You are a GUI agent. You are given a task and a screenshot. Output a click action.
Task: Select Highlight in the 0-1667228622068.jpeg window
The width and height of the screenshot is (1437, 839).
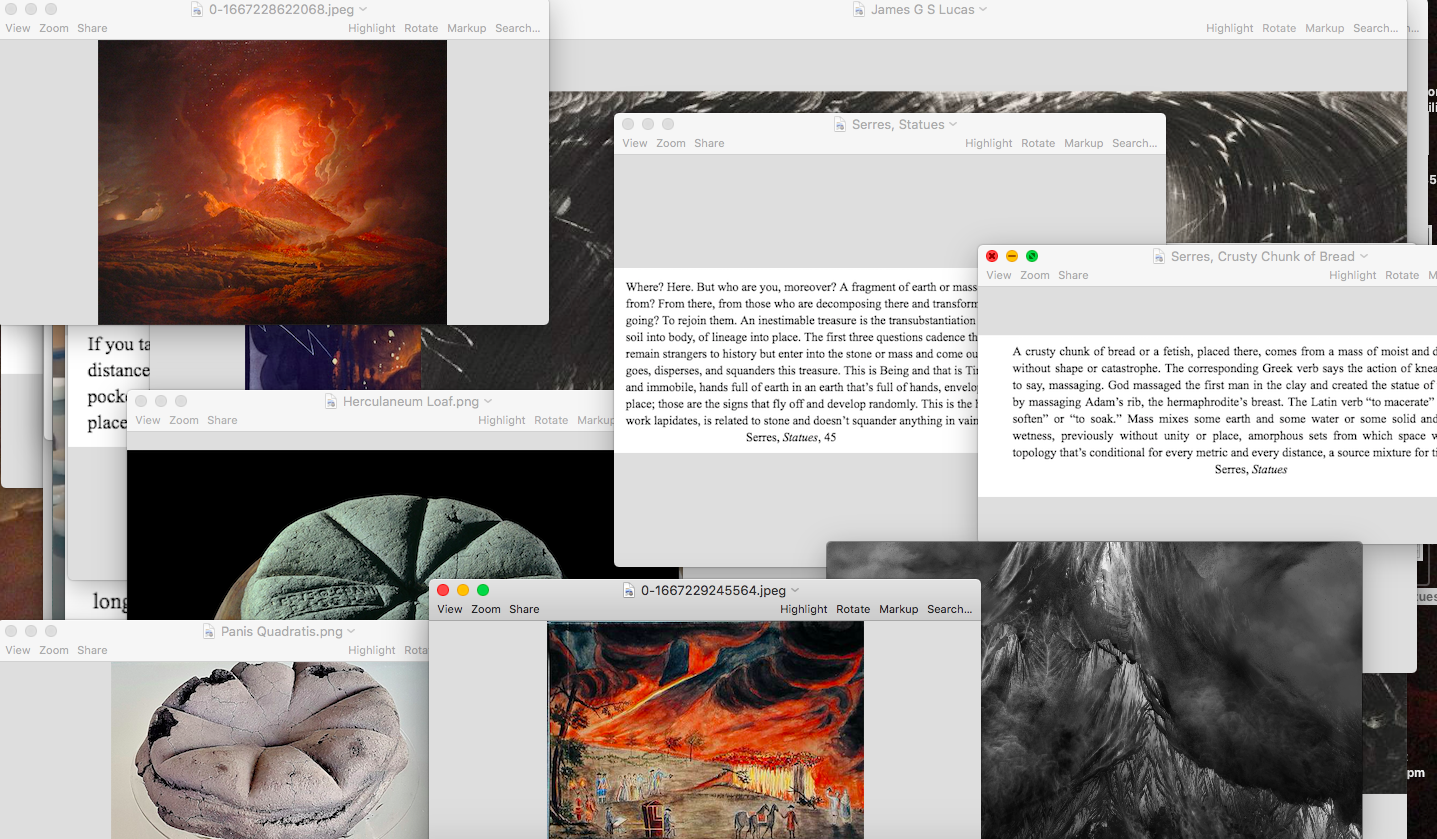372,28
